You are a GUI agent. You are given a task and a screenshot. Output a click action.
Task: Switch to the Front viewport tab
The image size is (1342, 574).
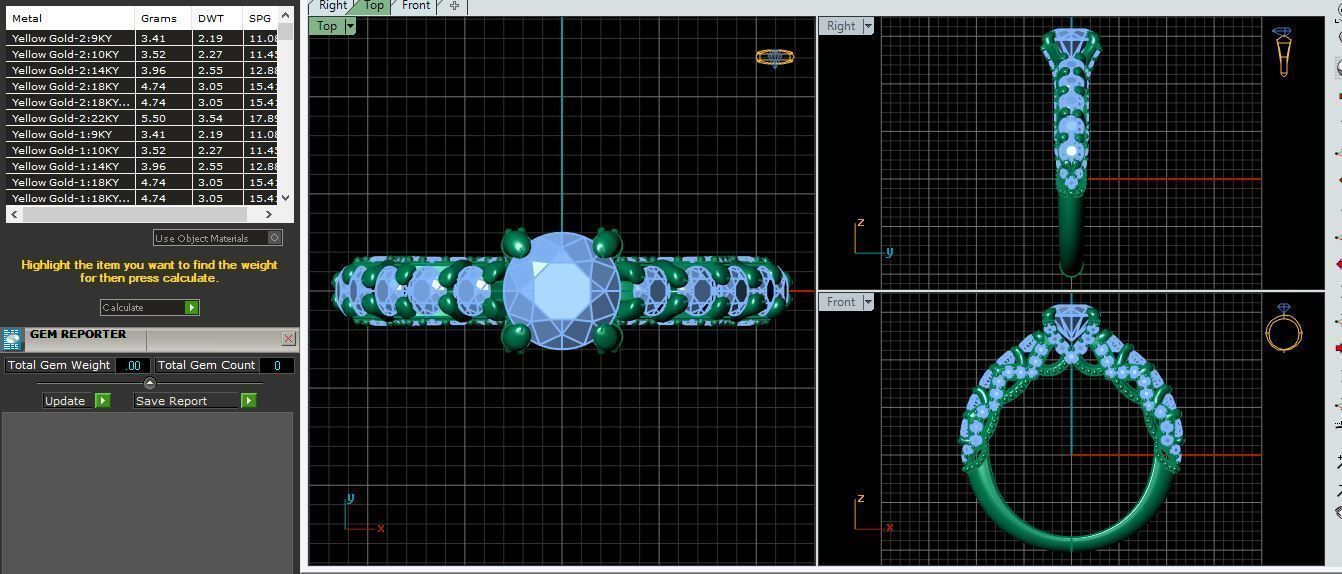[416, 6]
